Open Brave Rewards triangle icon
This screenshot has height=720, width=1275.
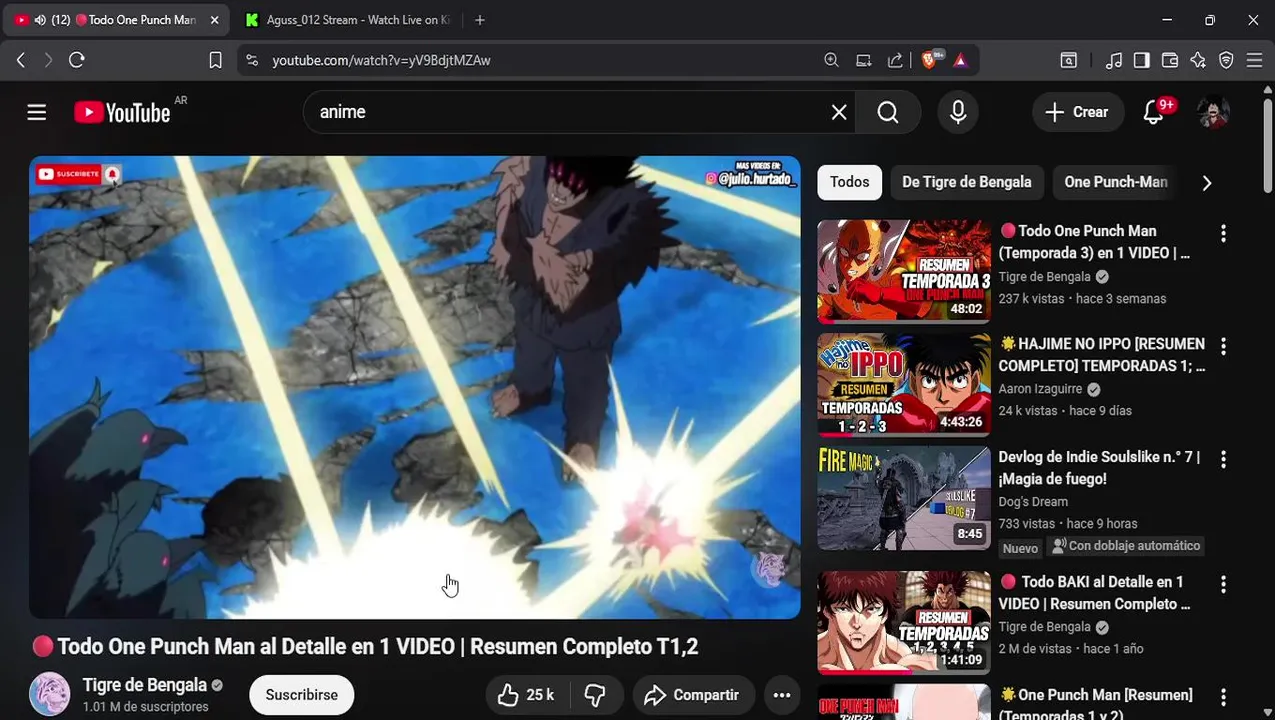tap(960, 60)
